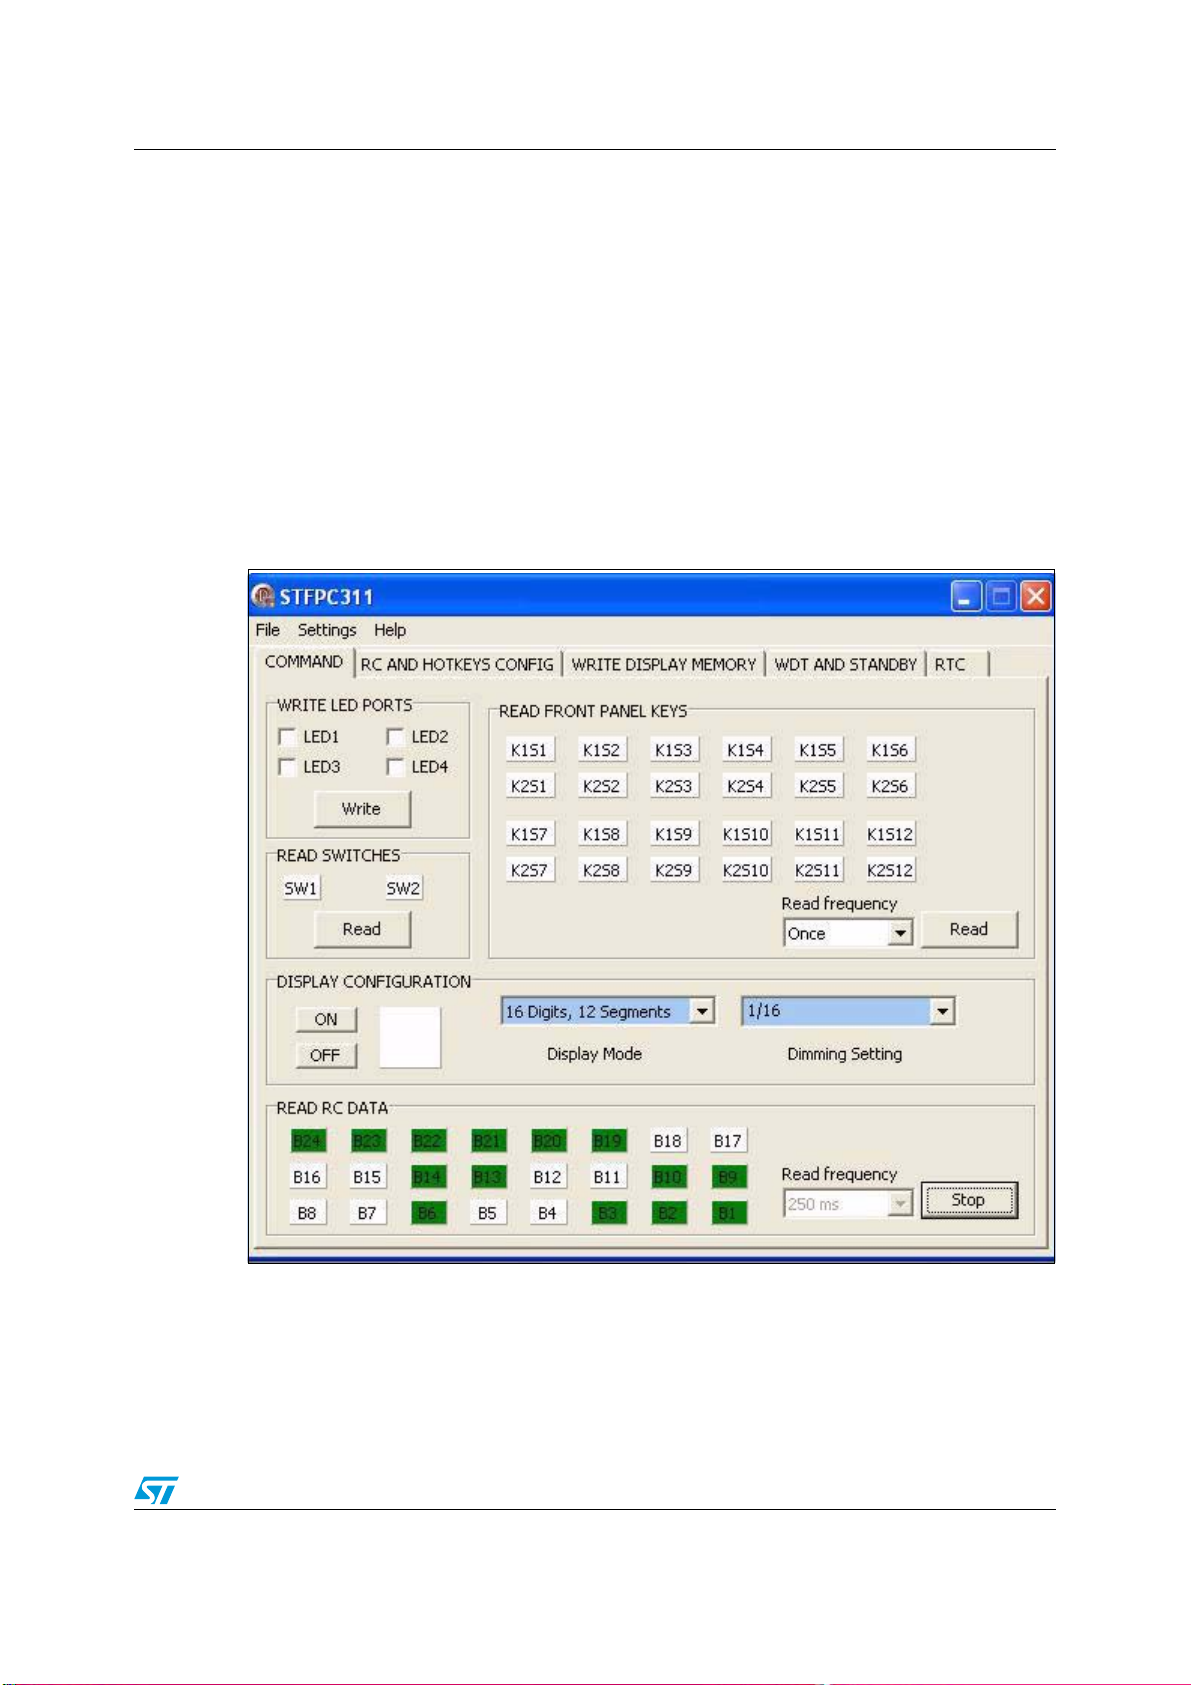This screenshot has width=1191, height=1685.
Task: Click the K1S1 key indicator
Action: point(529,750)
